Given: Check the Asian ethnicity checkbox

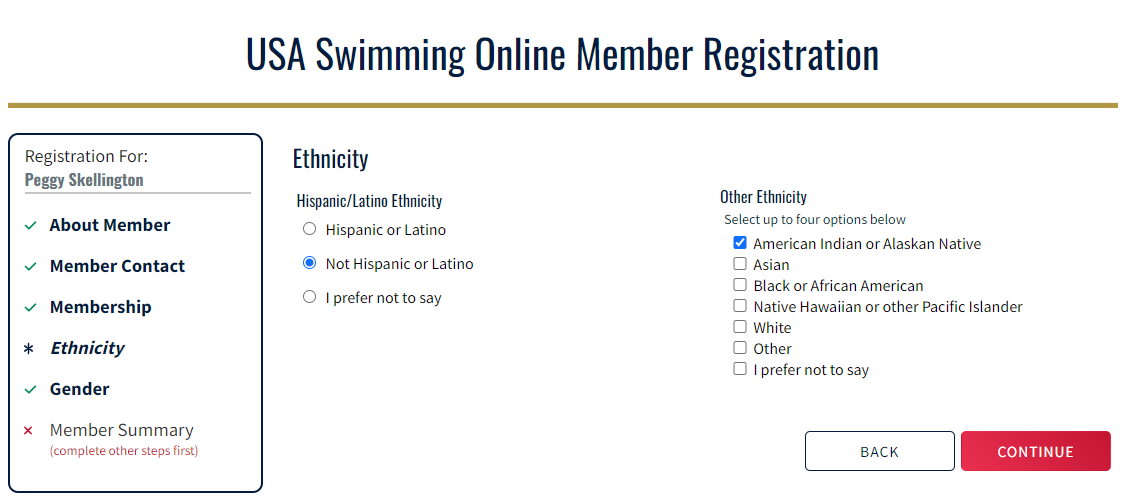Looking at the screenshot, I should pyautogui.click(x=740, y=264).
